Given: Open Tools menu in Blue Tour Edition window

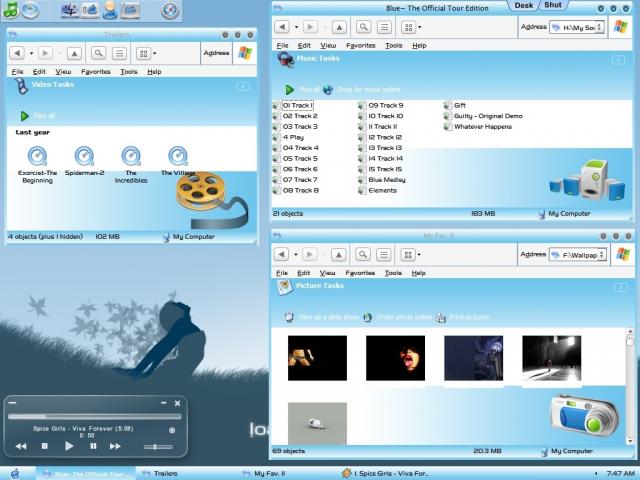Looking at the screenshot, I should pyautogui.click(x=393, y=45).
